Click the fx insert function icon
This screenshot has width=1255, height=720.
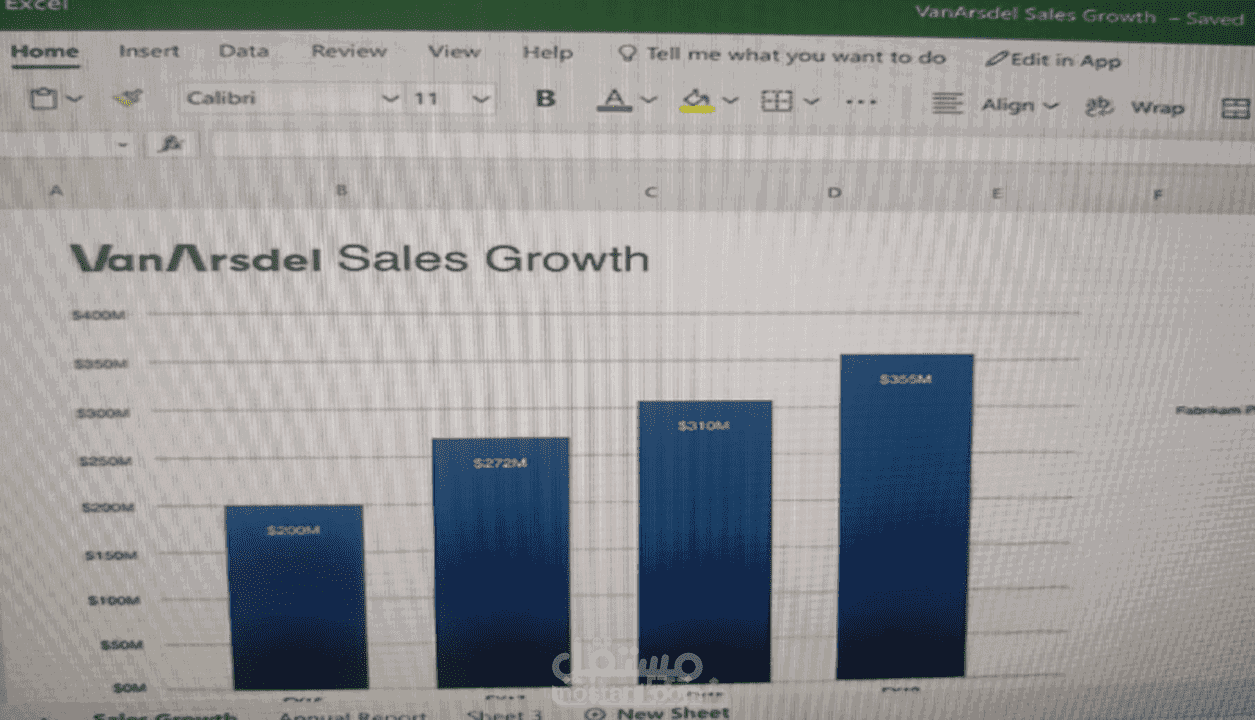[x=172, y=144]
